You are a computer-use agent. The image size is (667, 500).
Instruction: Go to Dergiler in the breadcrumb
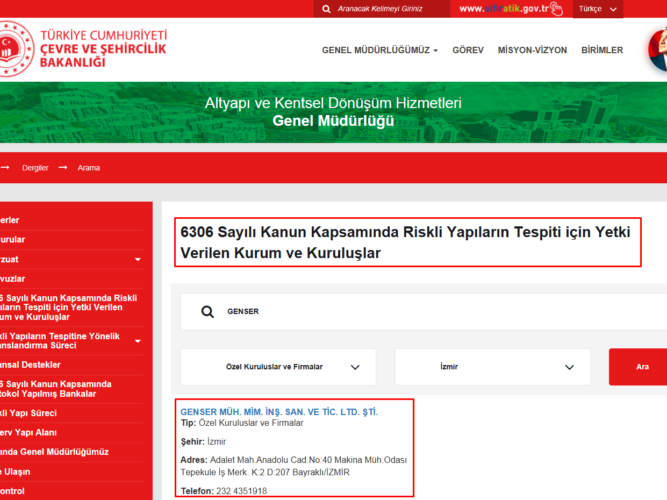pos(35,168)
